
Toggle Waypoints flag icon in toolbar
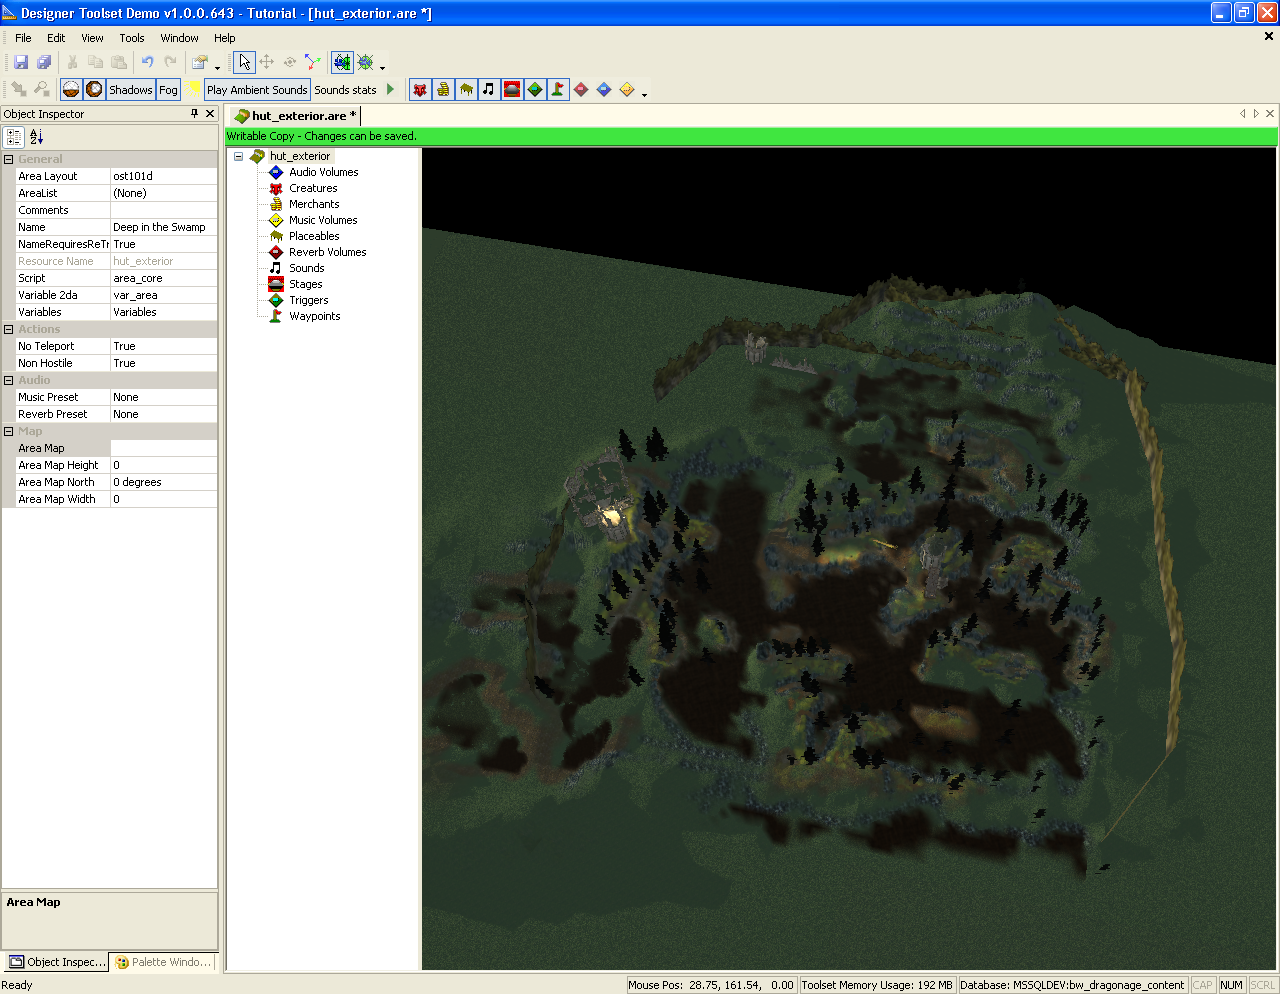558,90
